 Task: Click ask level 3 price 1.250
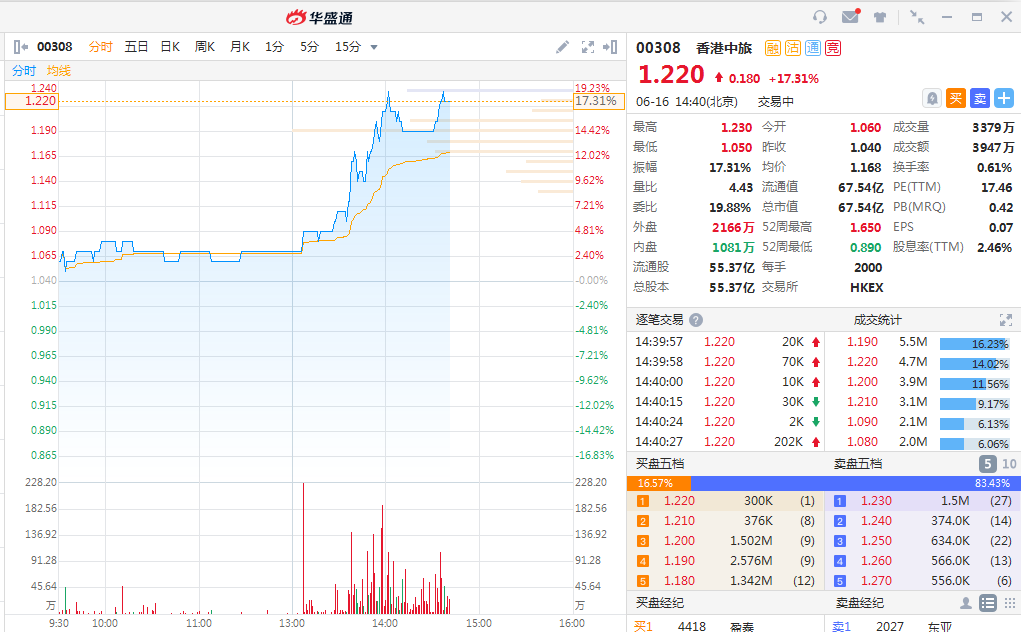(x=876, y=542)
